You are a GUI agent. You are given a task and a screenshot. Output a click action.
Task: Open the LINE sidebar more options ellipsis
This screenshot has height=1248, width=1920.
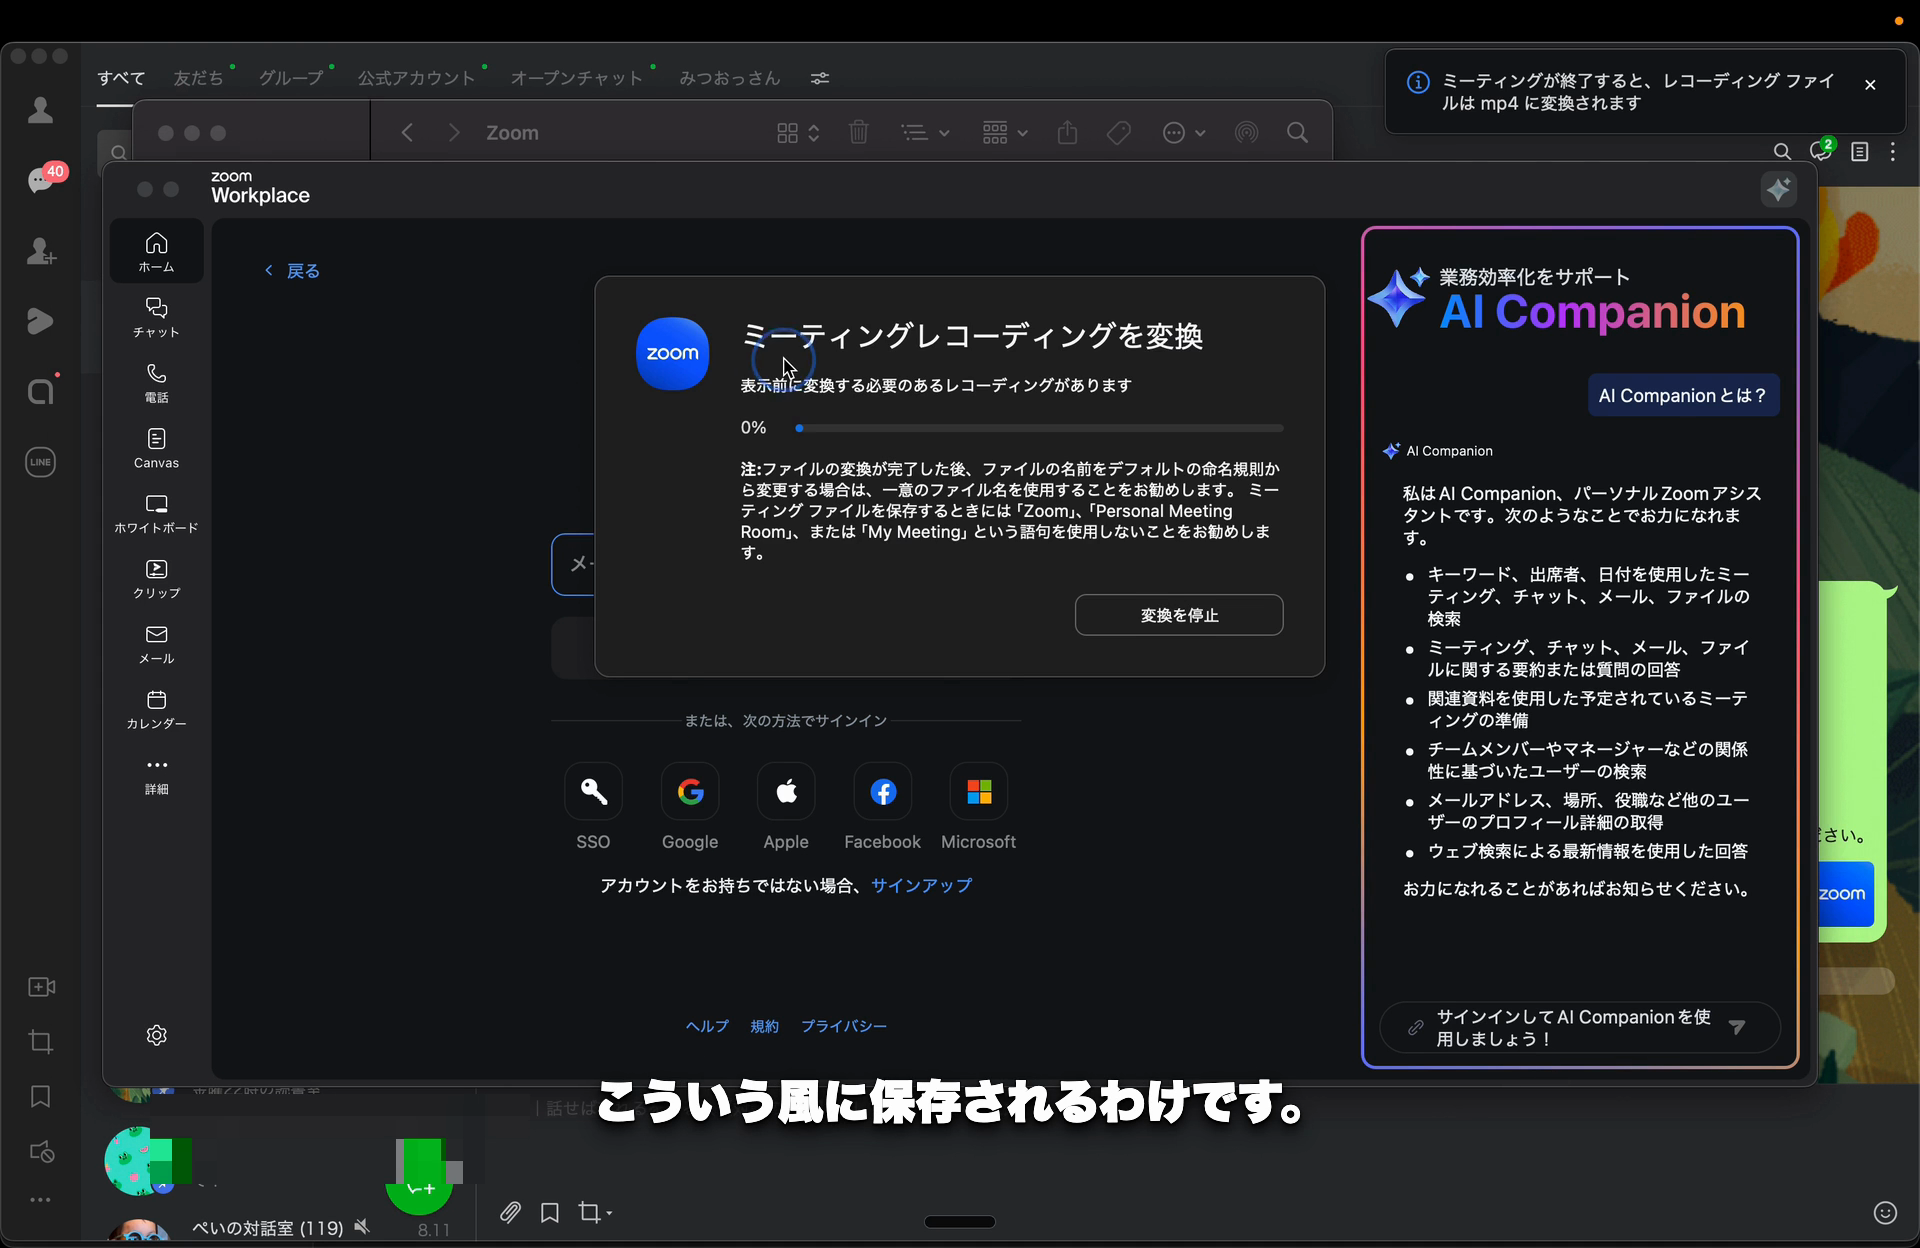tap(40, 1200)
